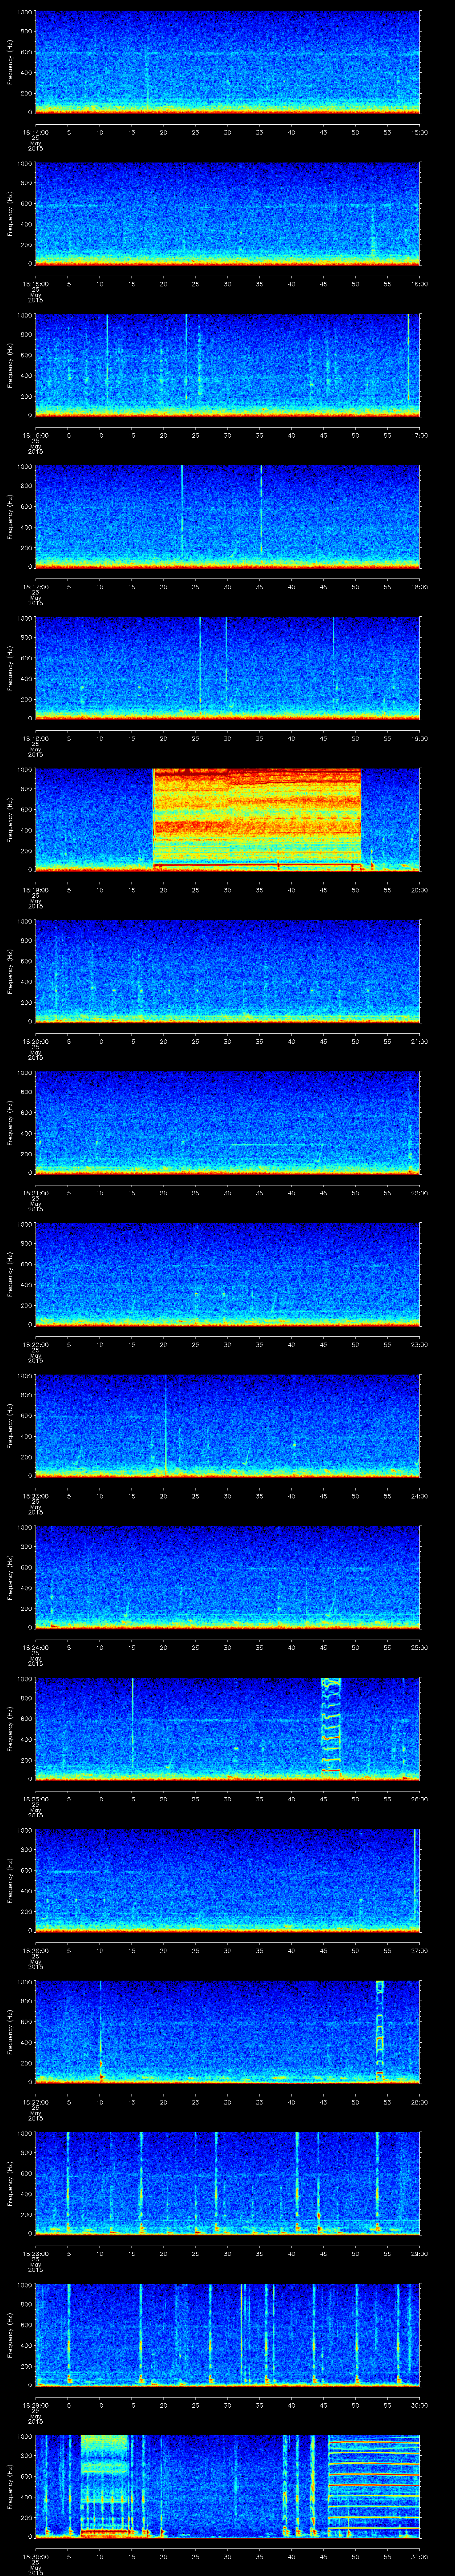This screenshot has width=455, height=2576.
Task: Open the spectrogram panel starting at 18:16:00
Action: (228, 365)
